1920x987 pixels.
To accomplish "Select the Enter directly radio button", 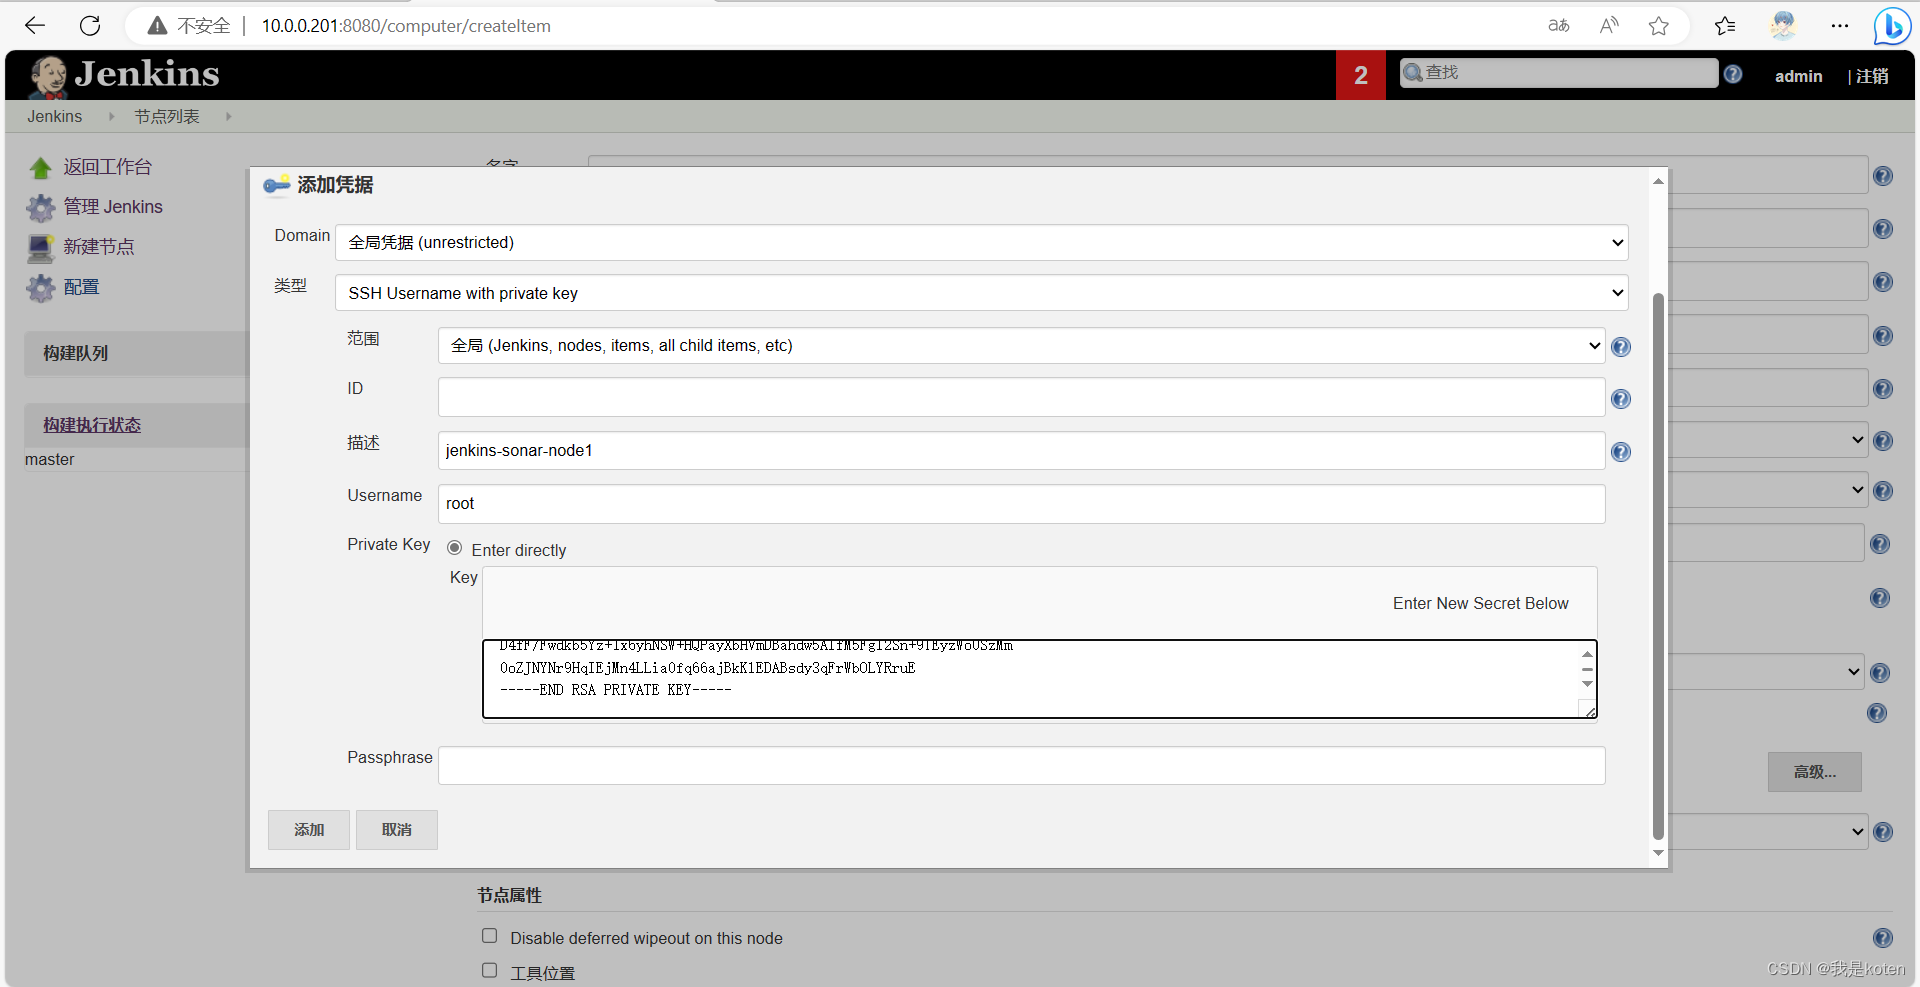I will 455,548.
